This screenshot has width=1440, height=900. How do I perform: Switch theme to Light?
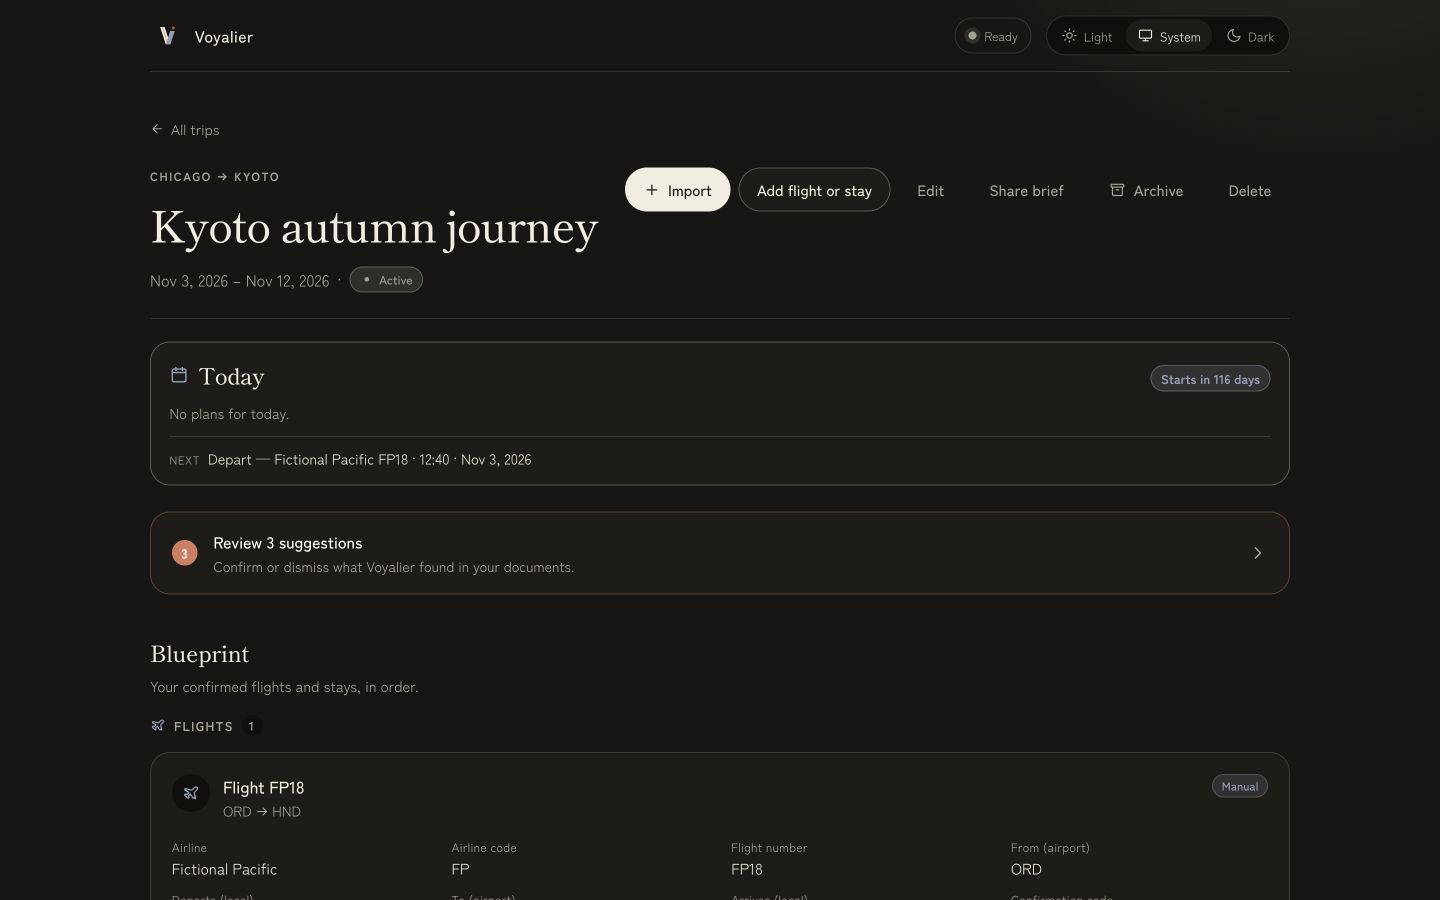click(x=1087, y=36)
